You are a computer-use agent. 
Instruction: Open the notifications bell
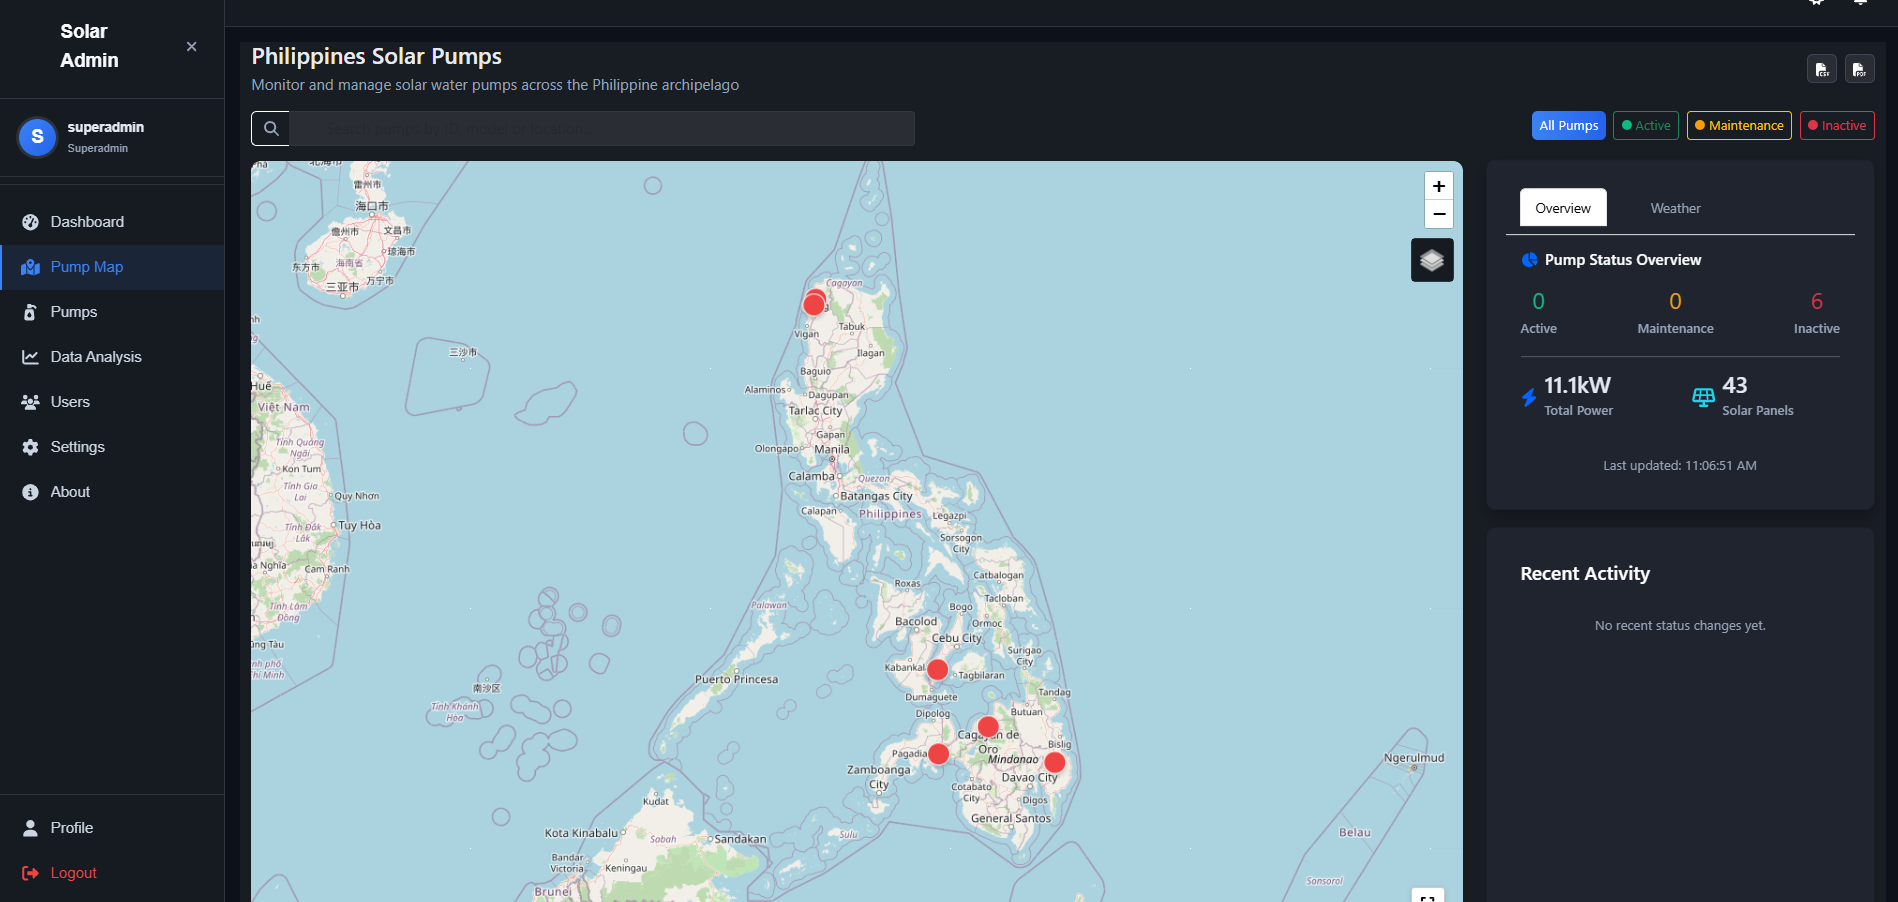coord(1860,4)
